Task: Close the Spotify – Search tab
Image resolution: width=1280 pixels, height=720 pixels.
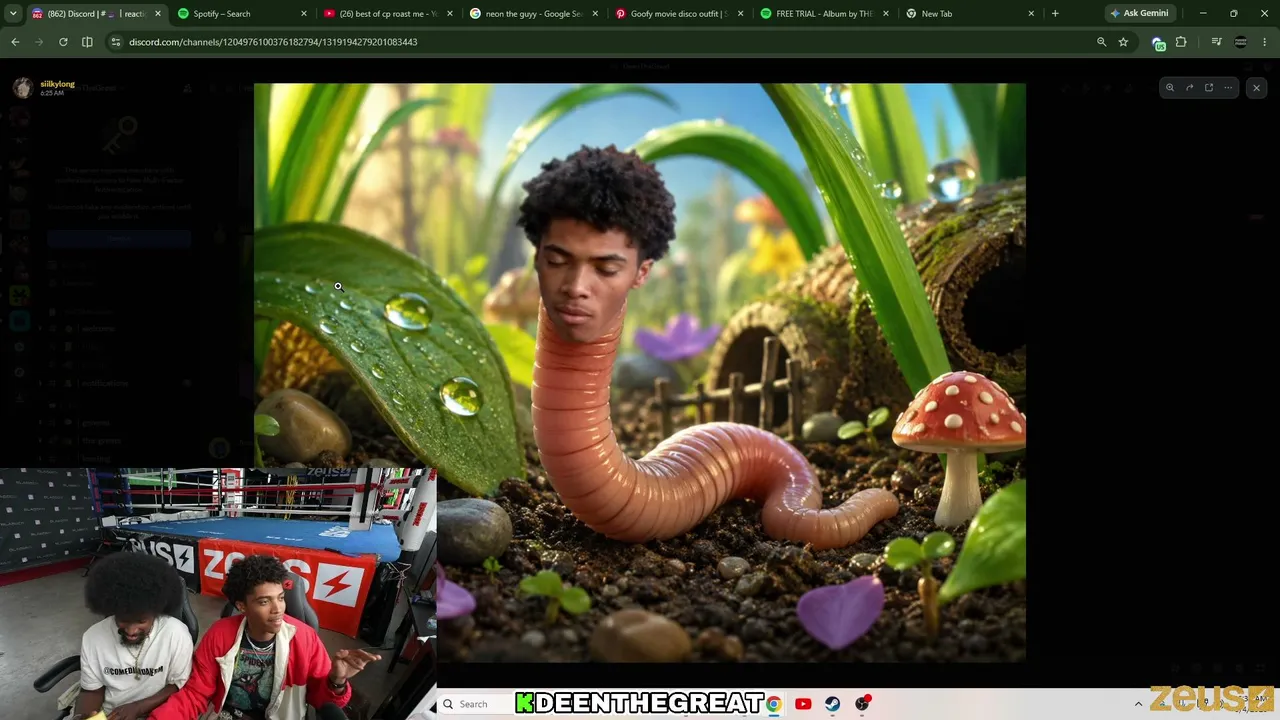Action: 304,14
